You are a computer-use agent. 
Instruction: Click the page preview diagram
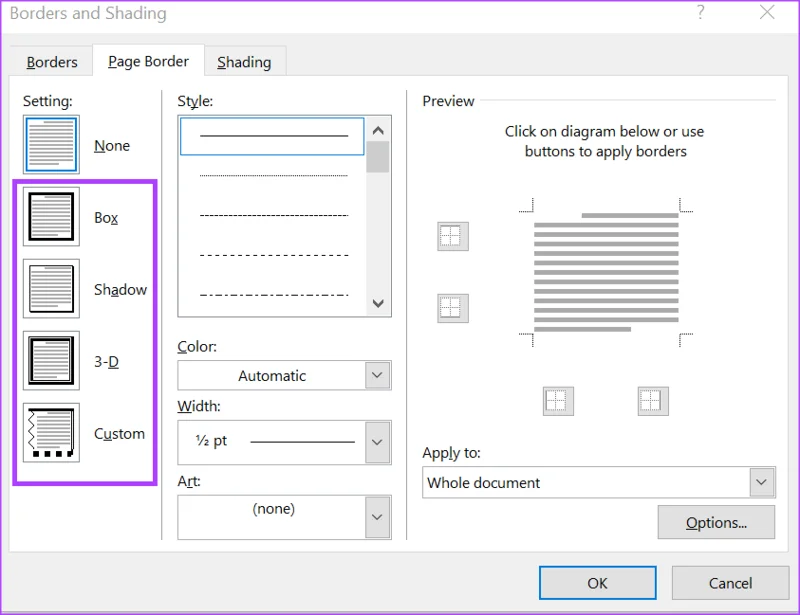coord(606,273)
